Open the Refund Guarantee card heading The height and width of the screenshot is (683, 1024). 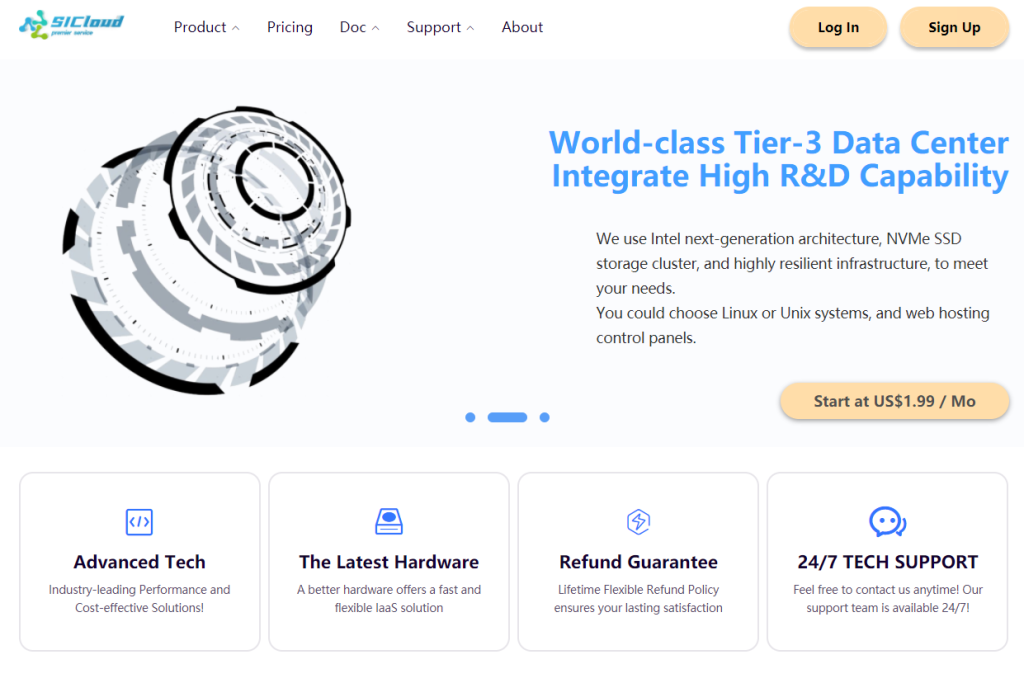click(638, 562)
